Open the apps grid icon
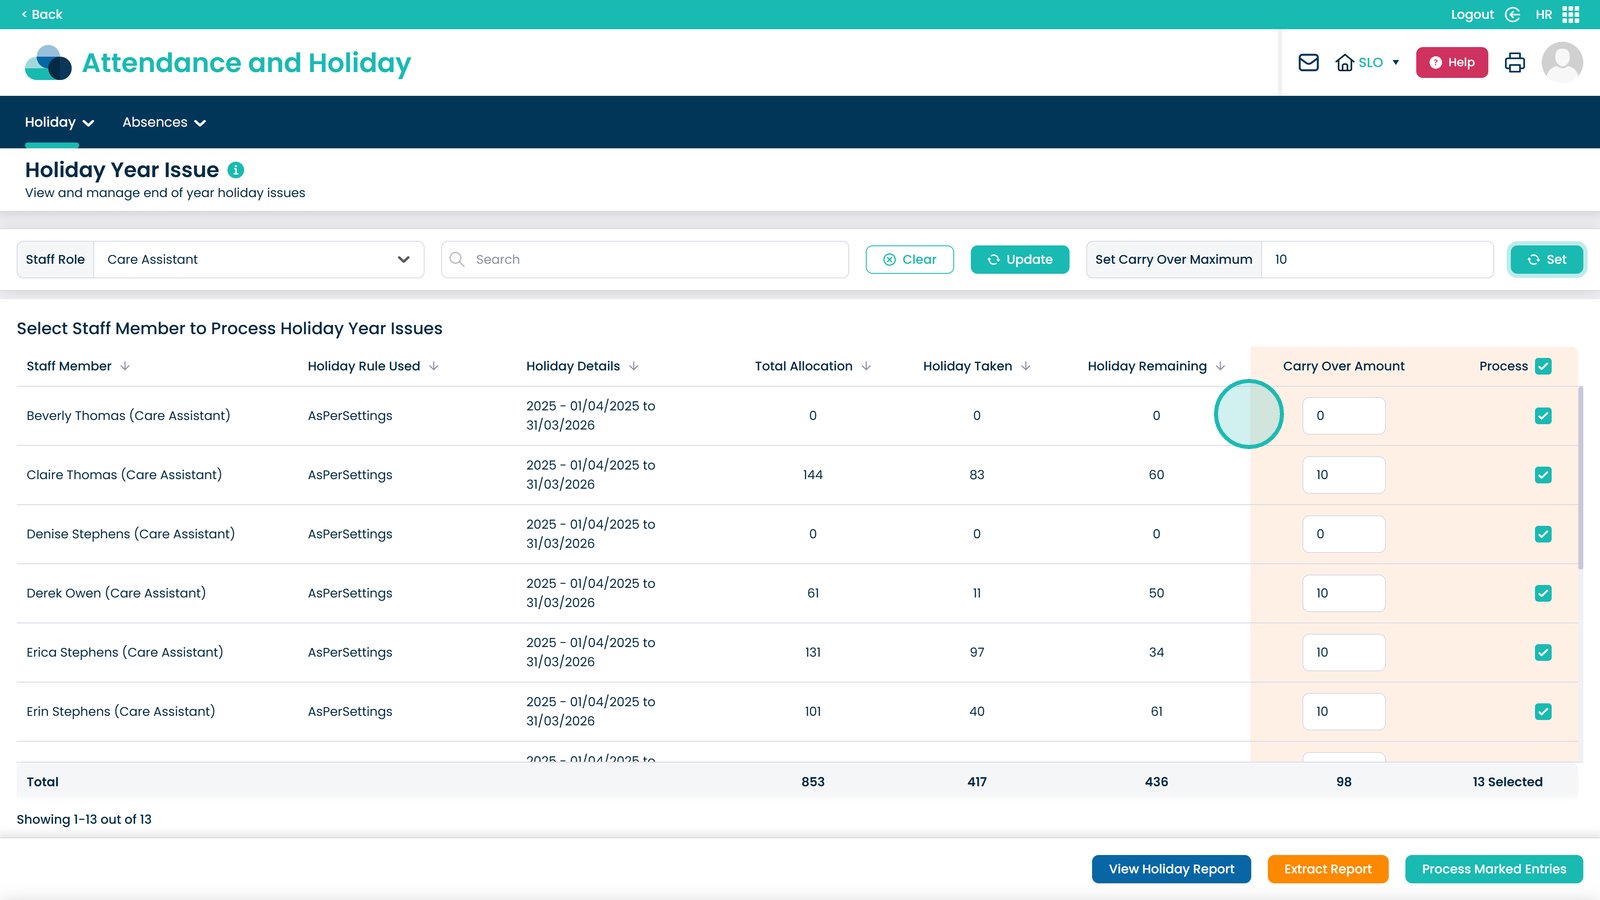The width and height of the screenshot is (1600, 900). pos(1571,14)
